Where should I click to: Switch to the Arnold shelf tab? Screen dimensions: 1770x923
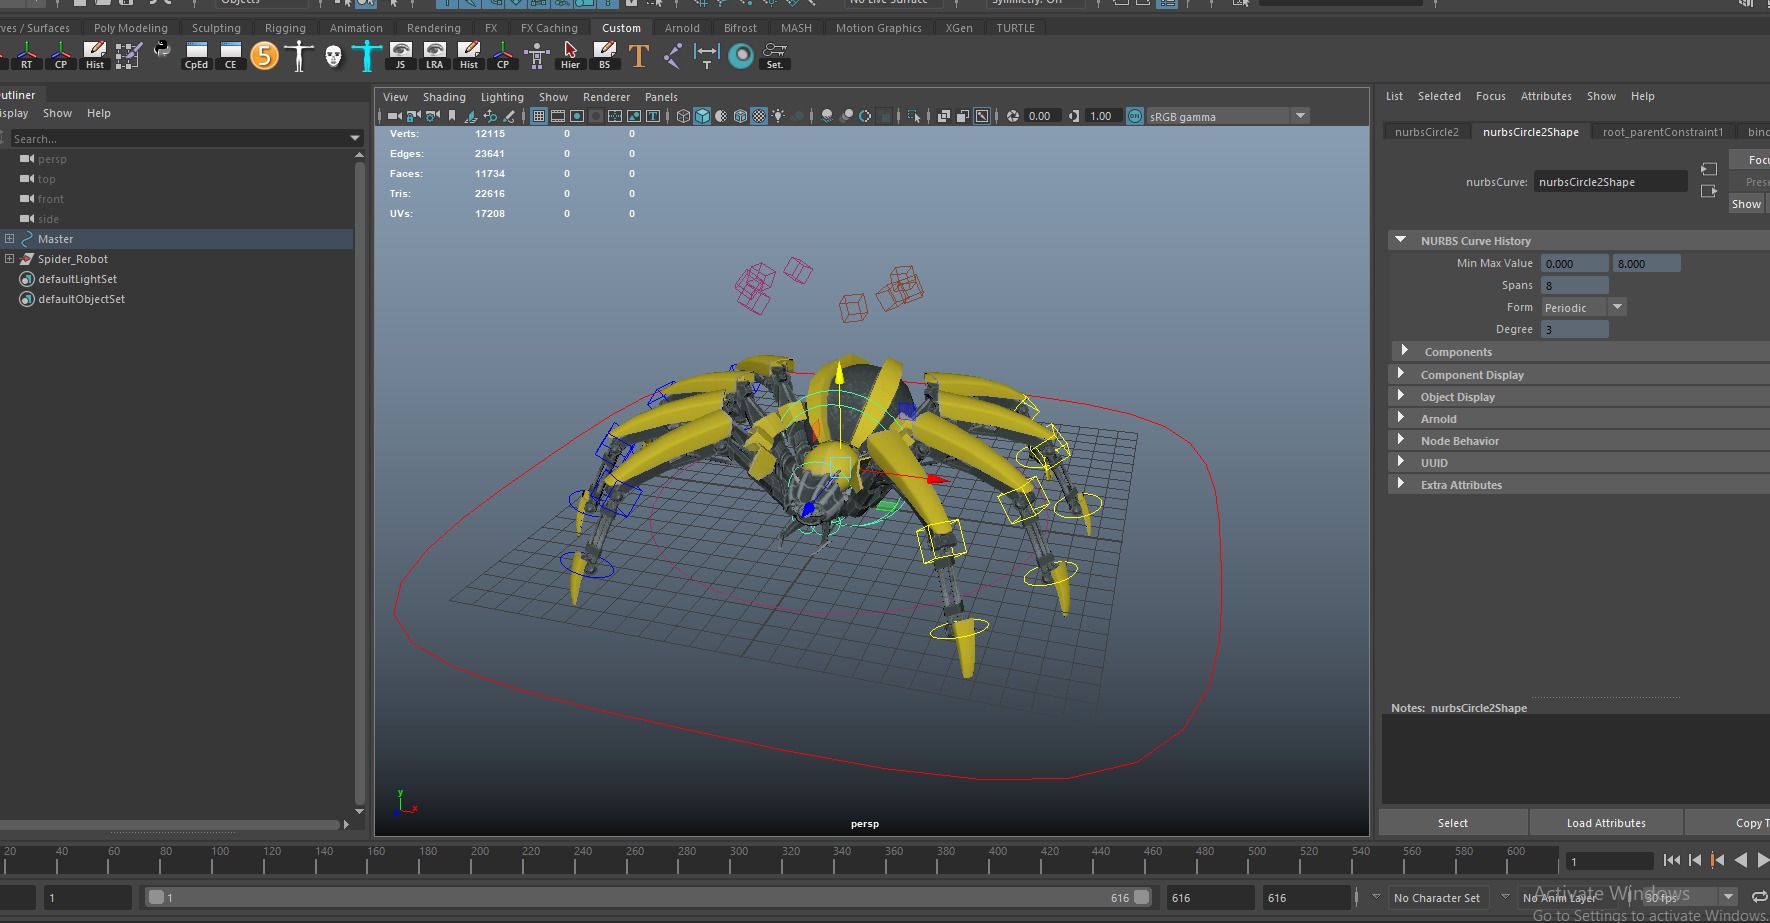click(682, 28)
